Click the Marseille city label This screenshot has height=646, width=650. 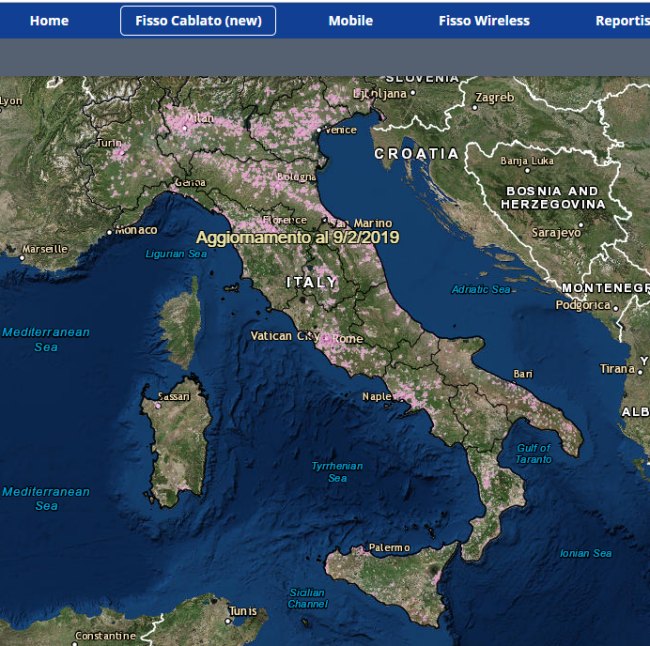click(x=45, y=248)
